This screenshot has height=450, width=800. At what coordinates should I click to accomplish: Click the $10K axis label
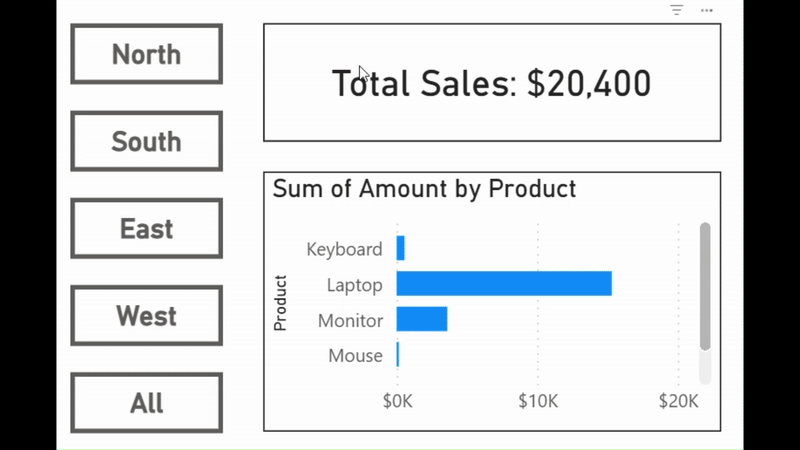538,402
